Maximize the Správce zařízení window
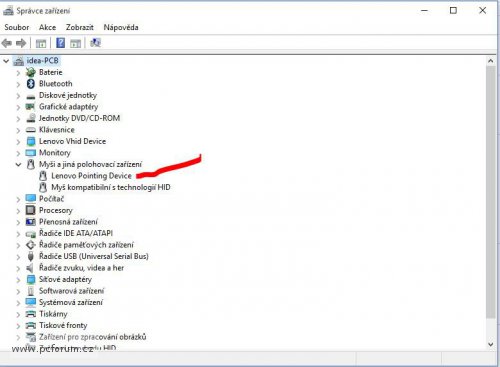Screen dimensions: 500x367 453,11
